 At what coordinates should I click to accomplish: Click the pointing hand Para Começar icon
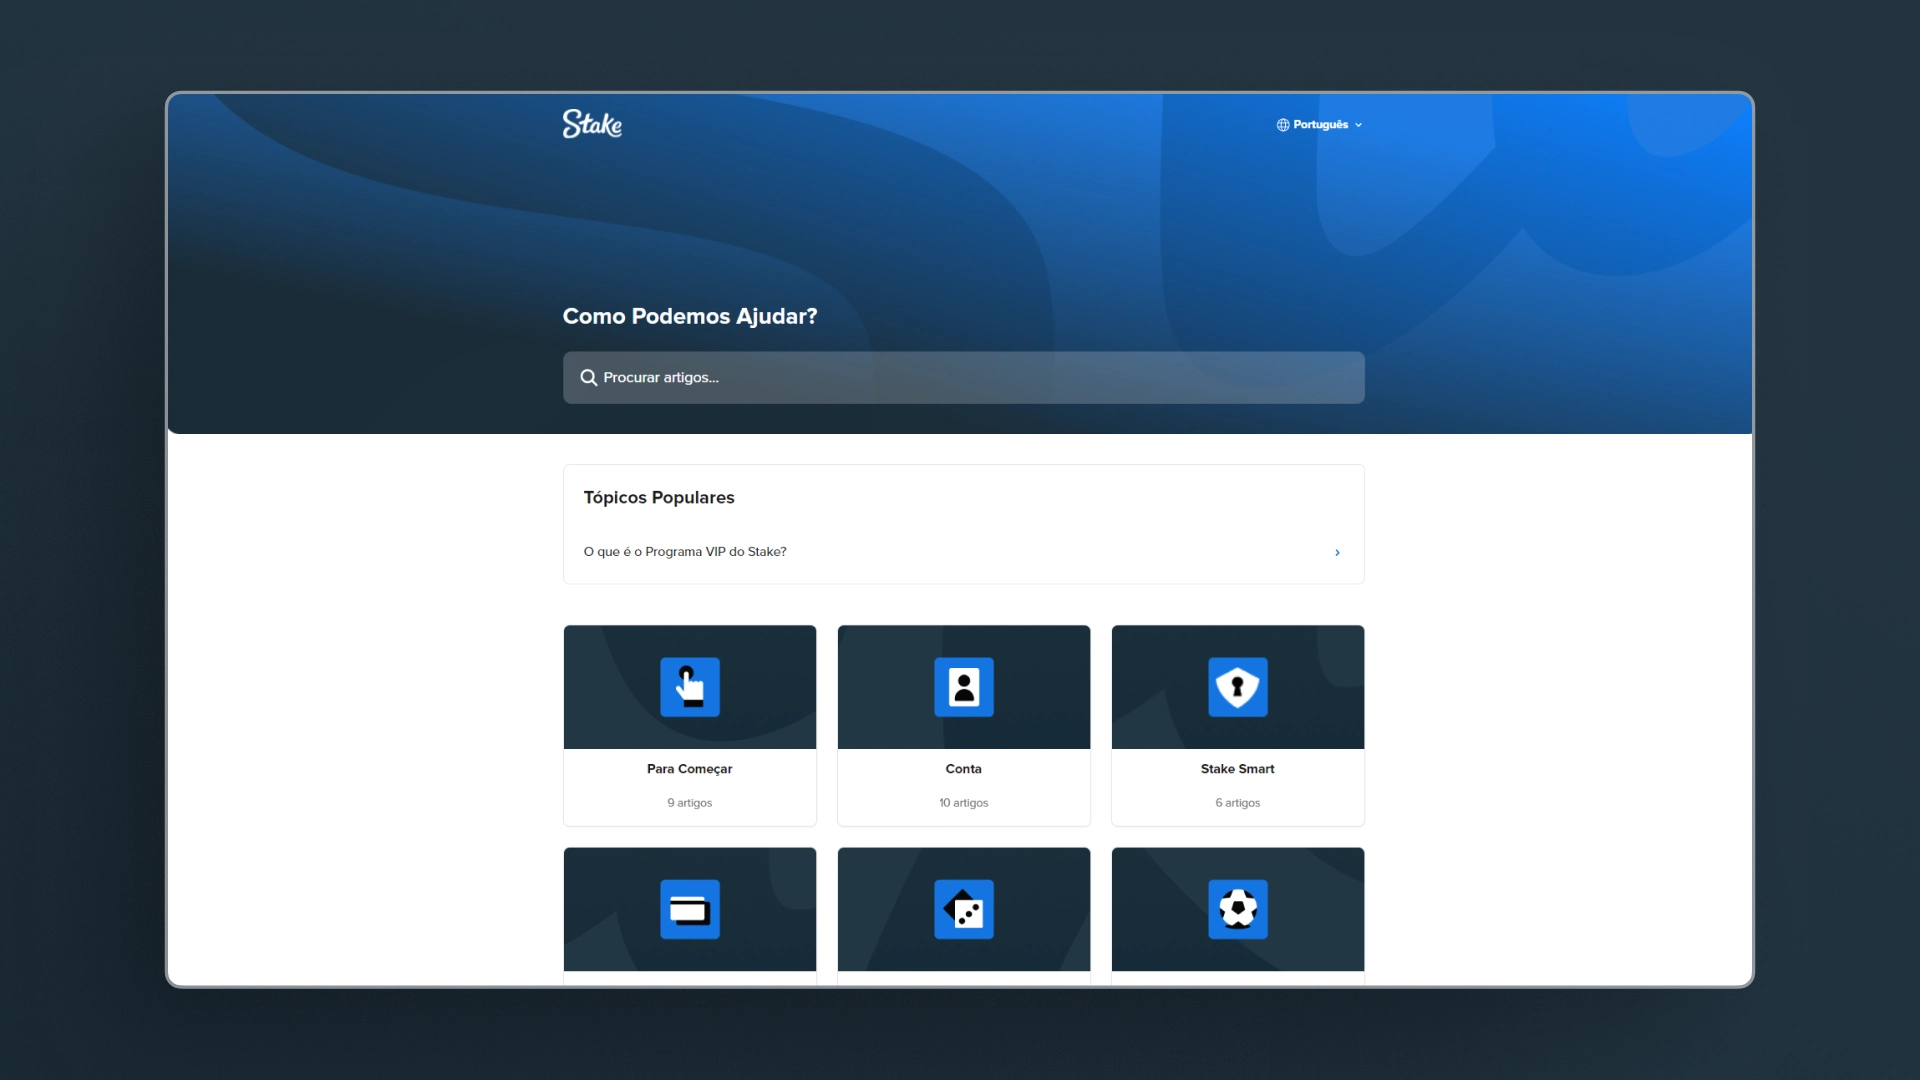(x=690, y=687)
